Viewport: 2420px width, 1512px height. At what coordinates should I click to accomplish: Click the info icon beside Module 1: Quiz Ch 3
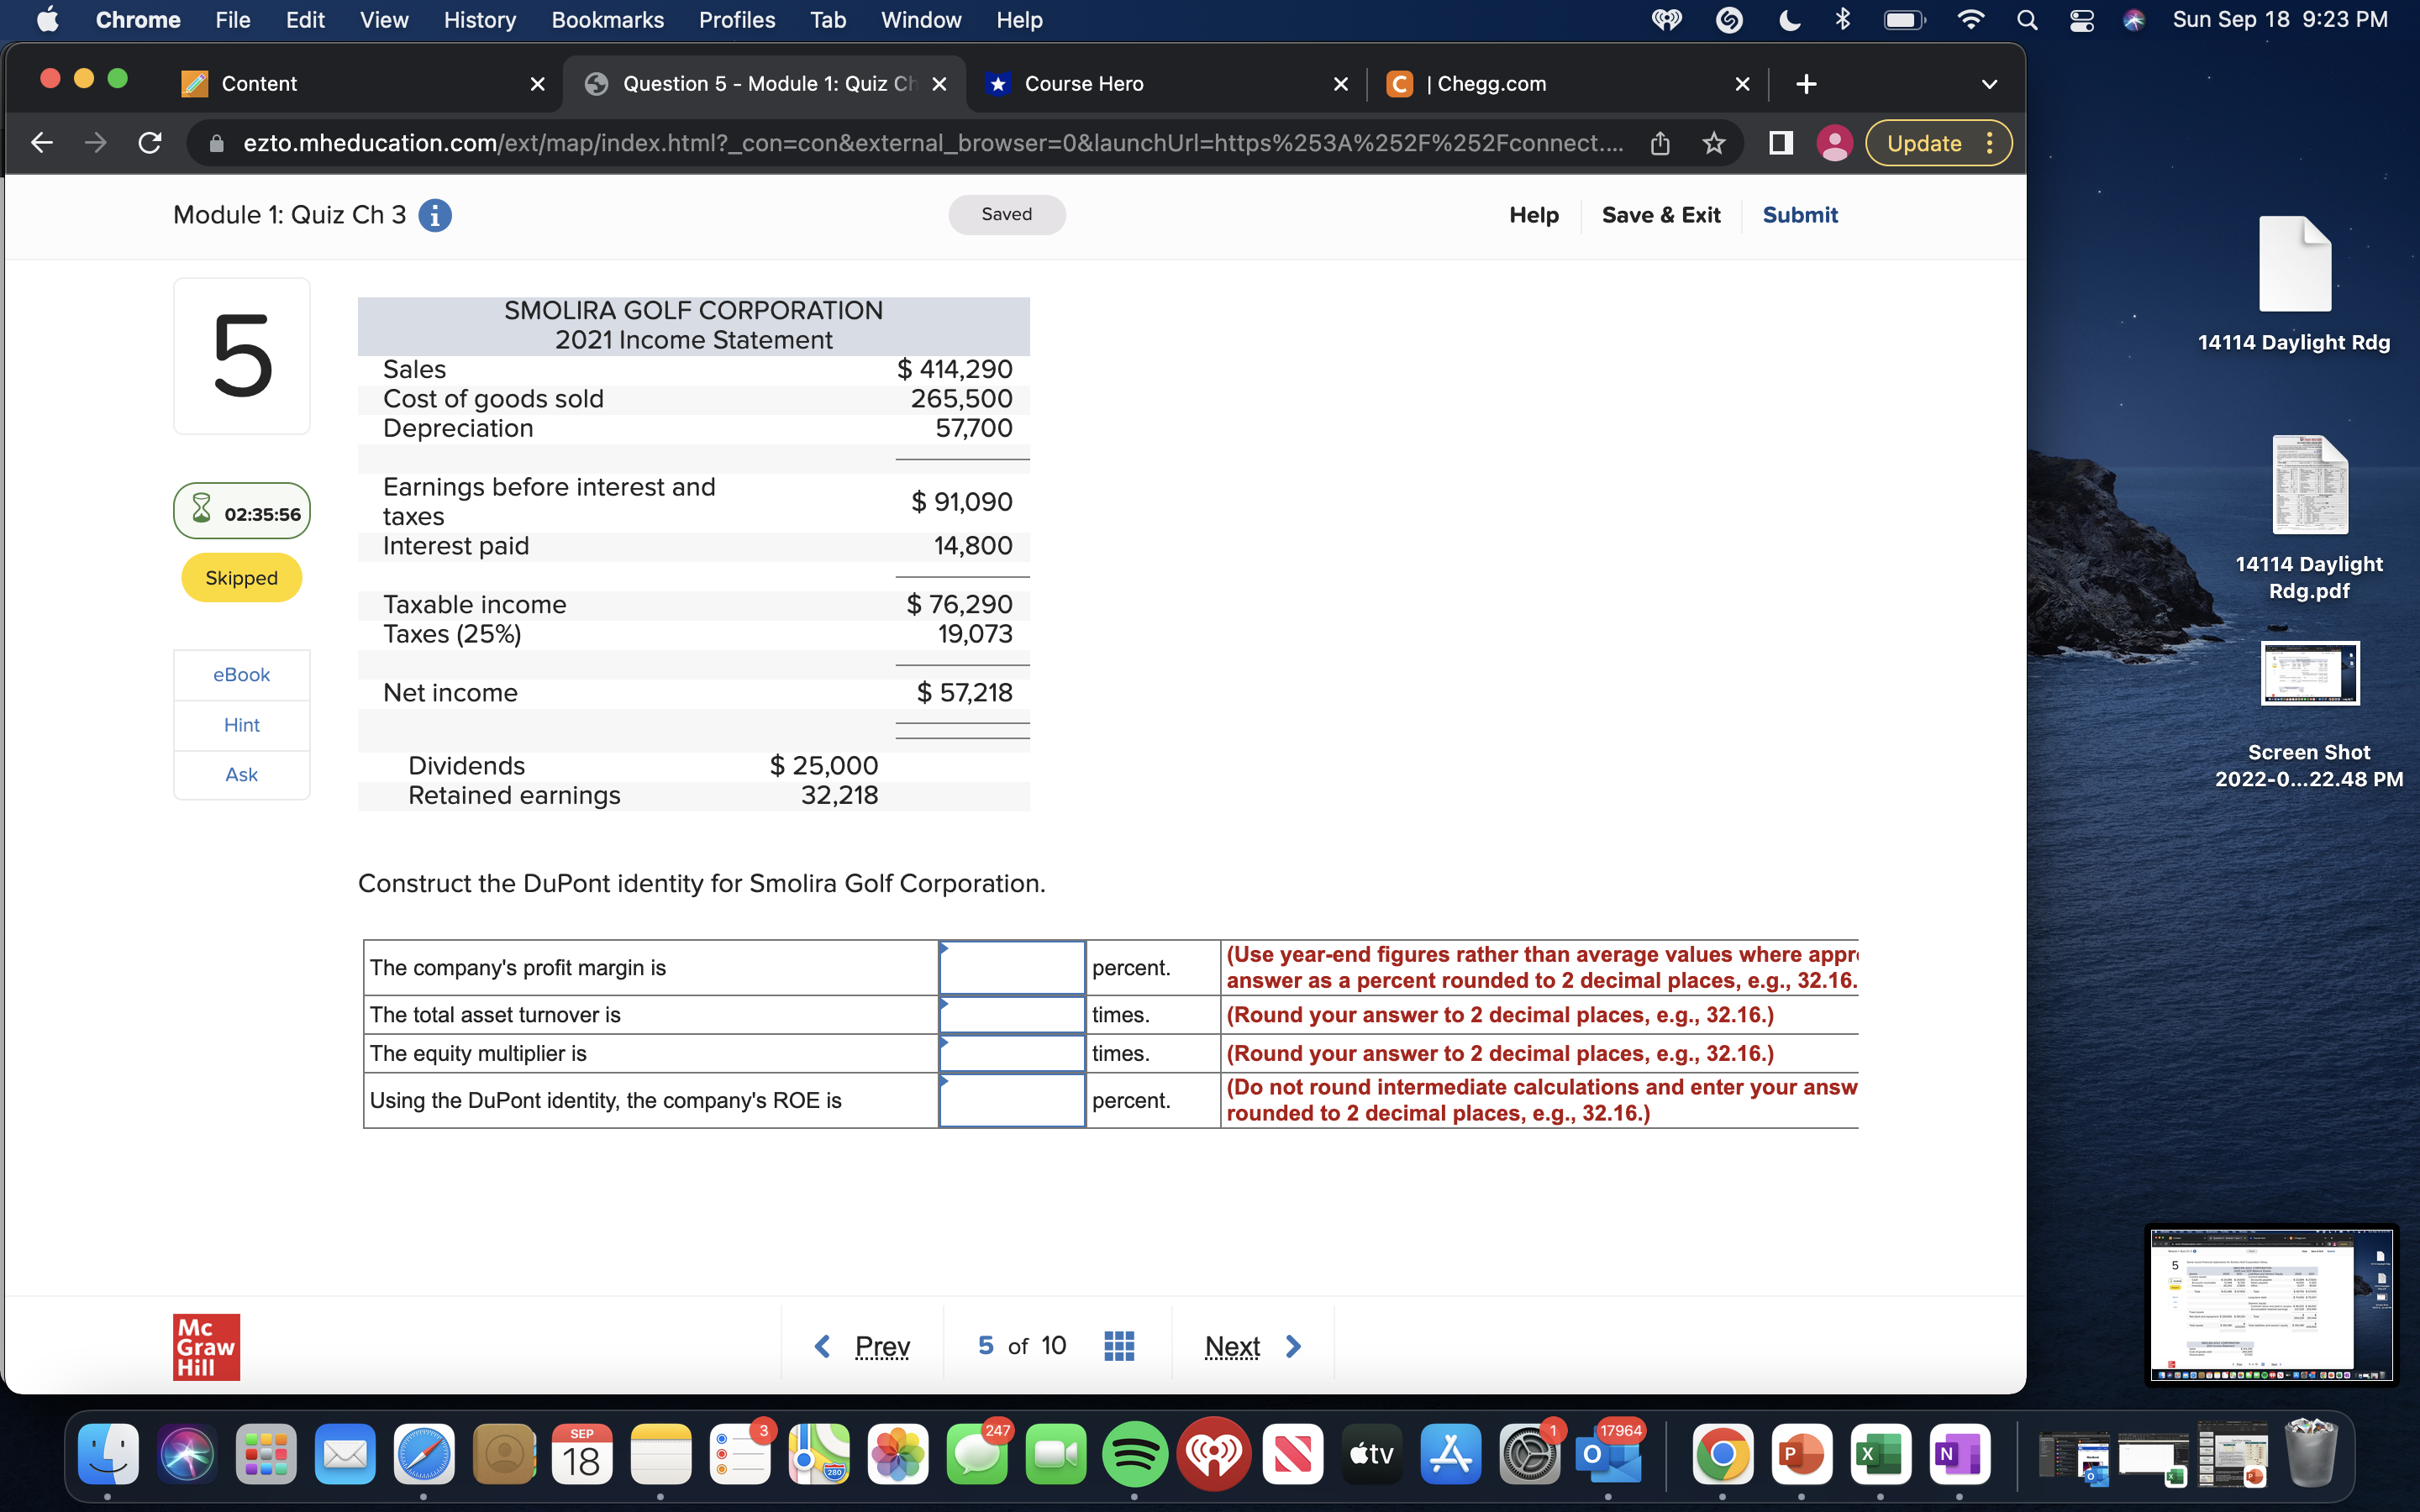click(435, 215)
